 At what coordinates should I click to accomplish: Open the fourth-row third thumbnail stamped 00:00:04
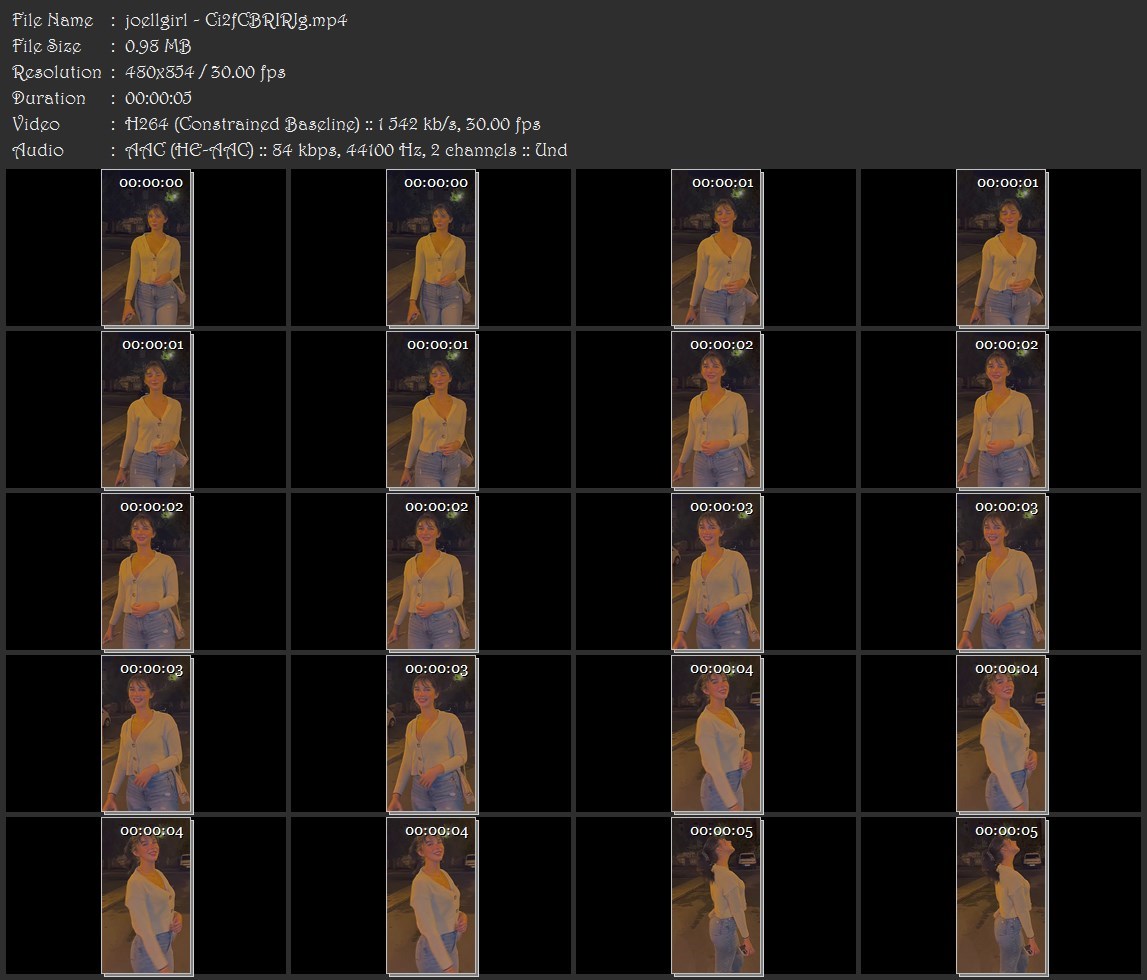click(x=717, y=734)
